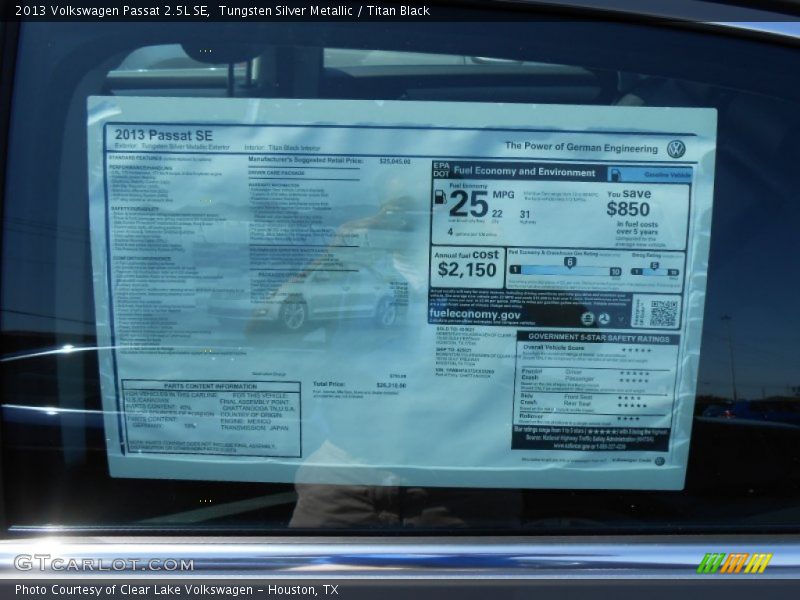Click the annual fuel cost '$2,150'
The width and height of the screenshot is (800, 600).
467,269
